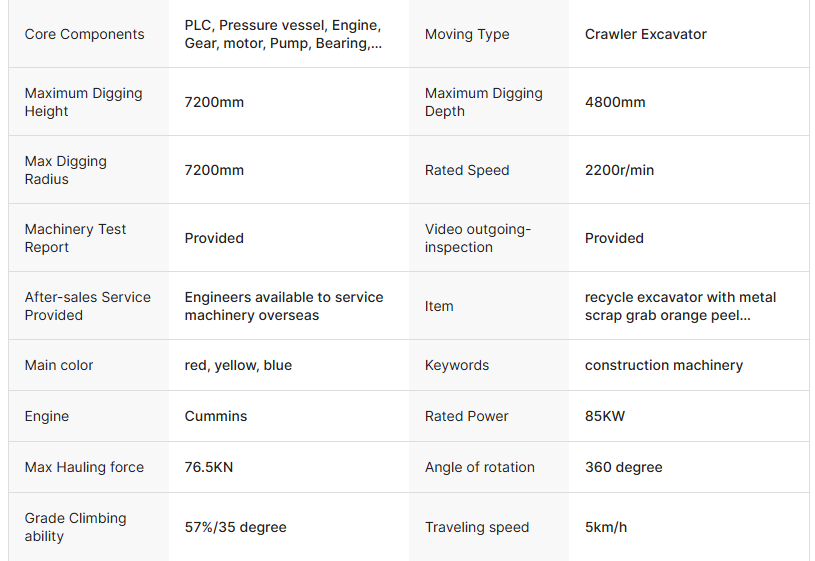Click the Cummins engine value
Screen dimensions: 815x561
coord(215,416)
